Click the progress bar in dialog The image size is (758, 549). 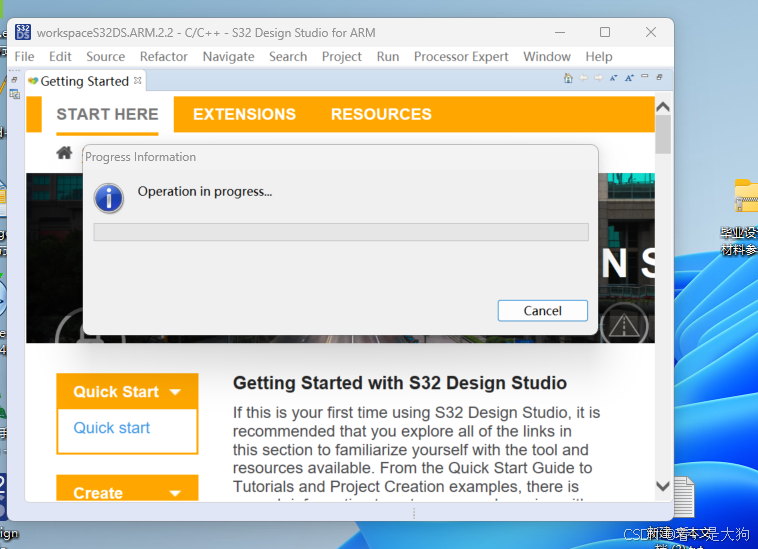click(x=341, y=232)
